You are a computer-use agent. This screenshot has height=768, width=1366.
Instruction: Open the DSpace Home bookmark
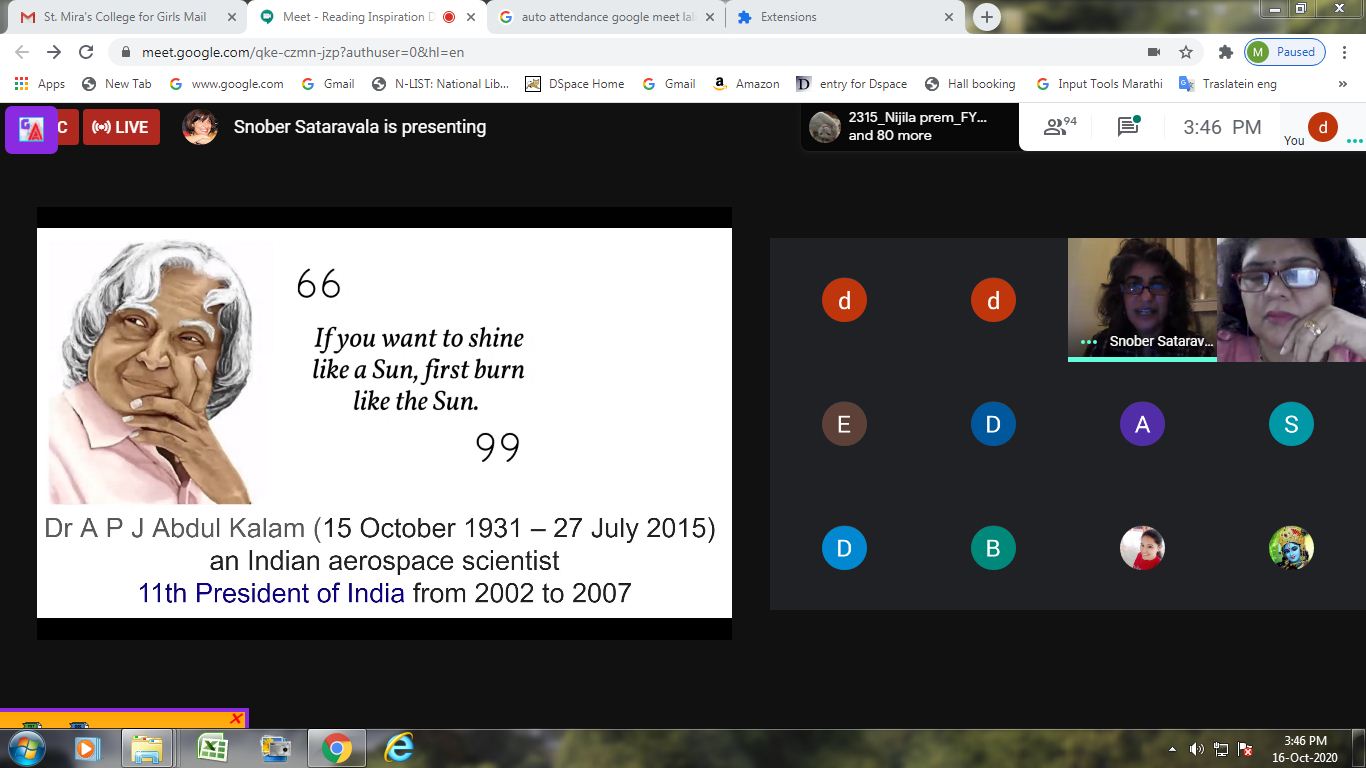575,84
